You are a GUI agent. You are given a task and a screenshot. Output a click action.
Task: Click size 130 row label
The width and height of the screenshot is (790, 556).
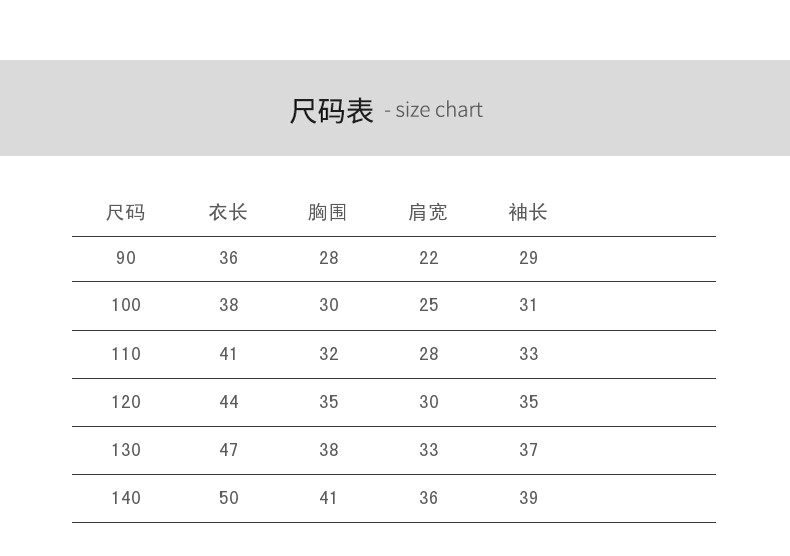point(126,450)
